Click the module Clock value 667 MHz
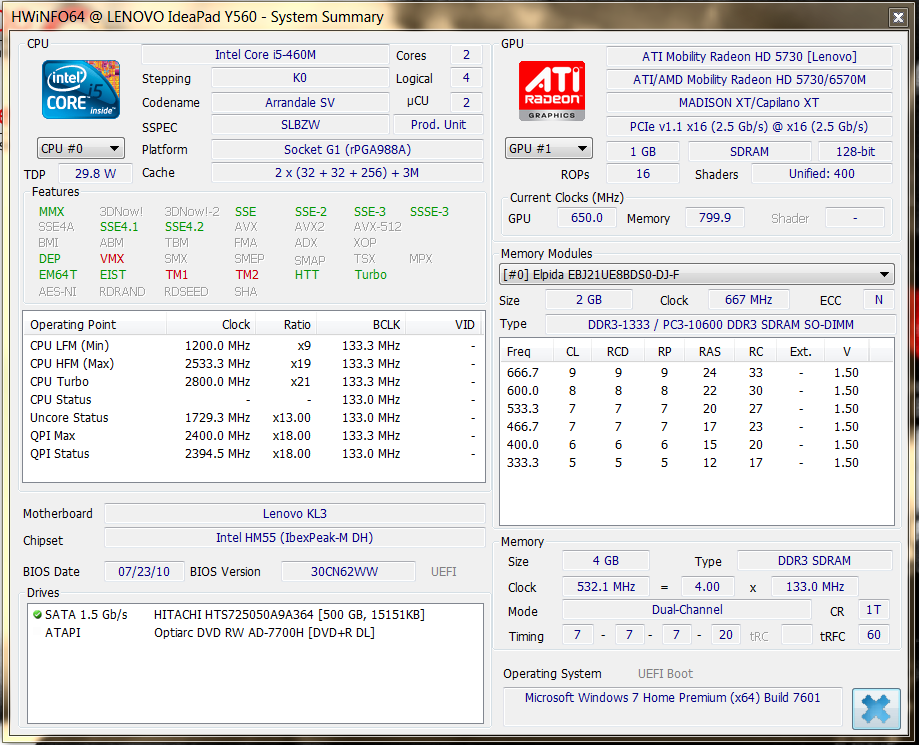 748,300
